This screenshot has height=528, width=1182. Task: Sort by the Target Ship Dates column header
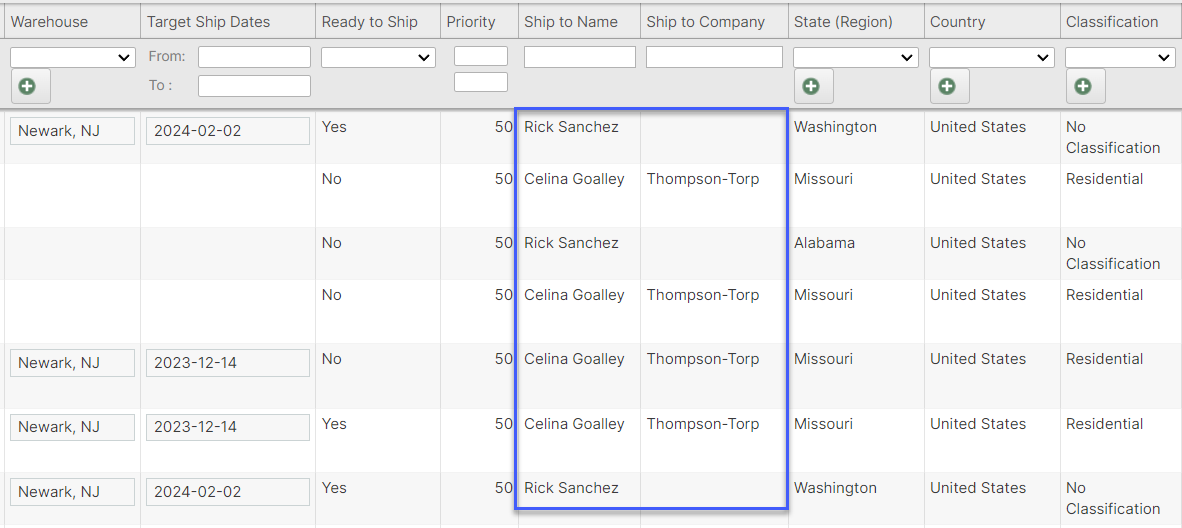tap(208, 22)
